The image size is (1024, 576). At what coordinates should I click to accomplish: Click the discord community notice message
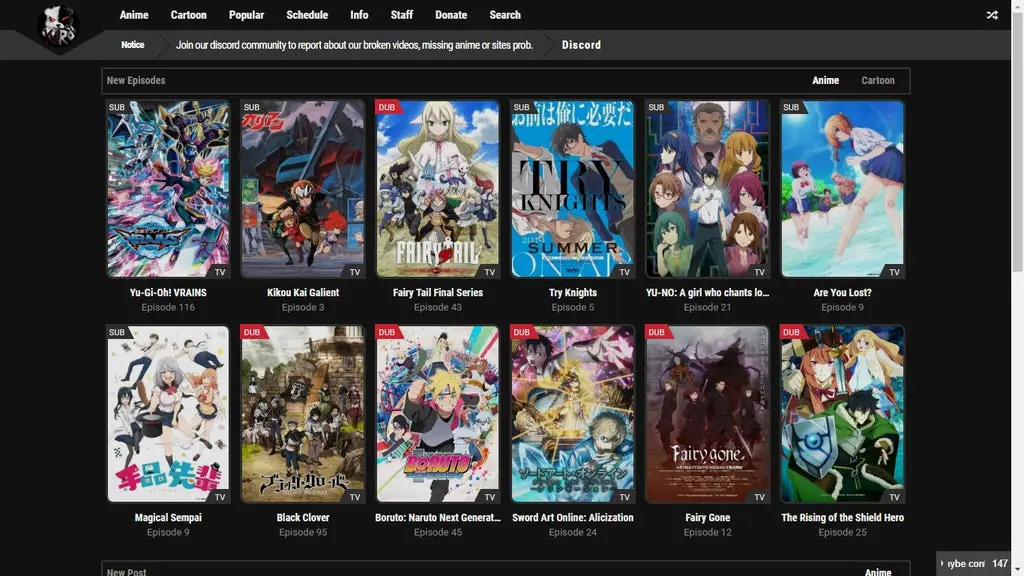355,45
